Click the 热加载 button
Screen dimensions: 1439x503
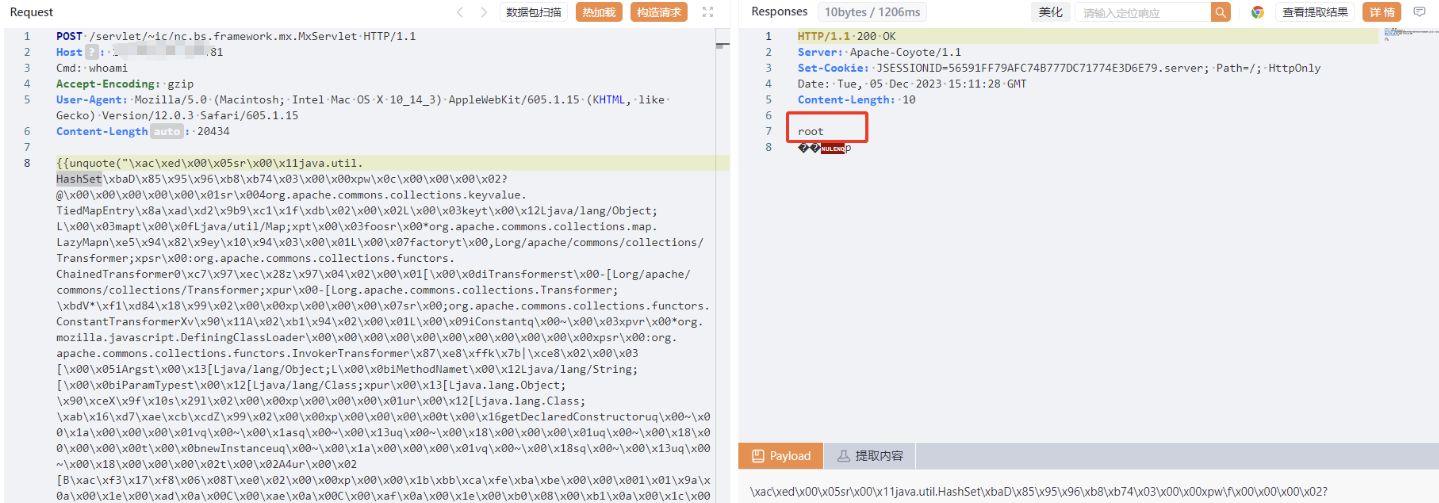tap(600, 12)
